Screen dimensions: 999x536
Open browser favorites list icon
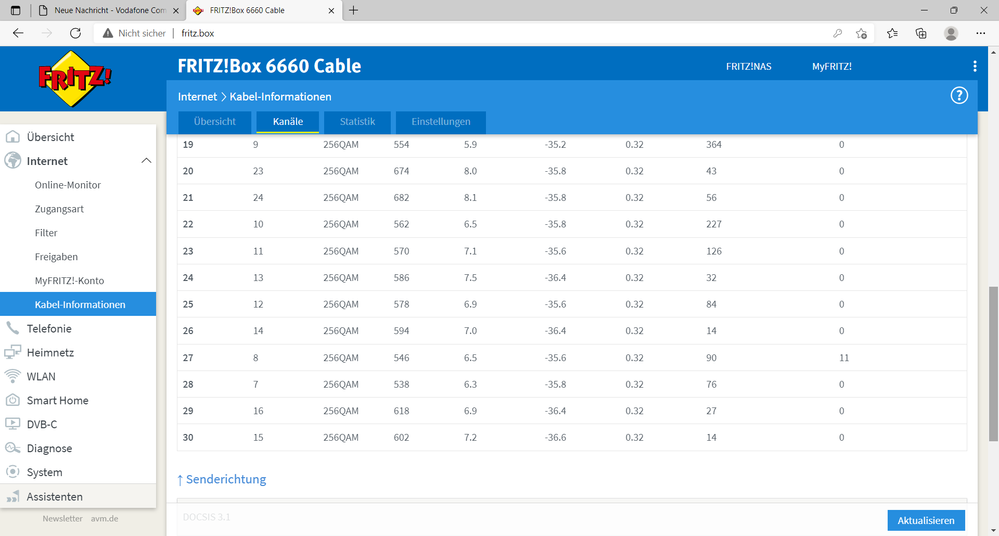tap(892, 33)
